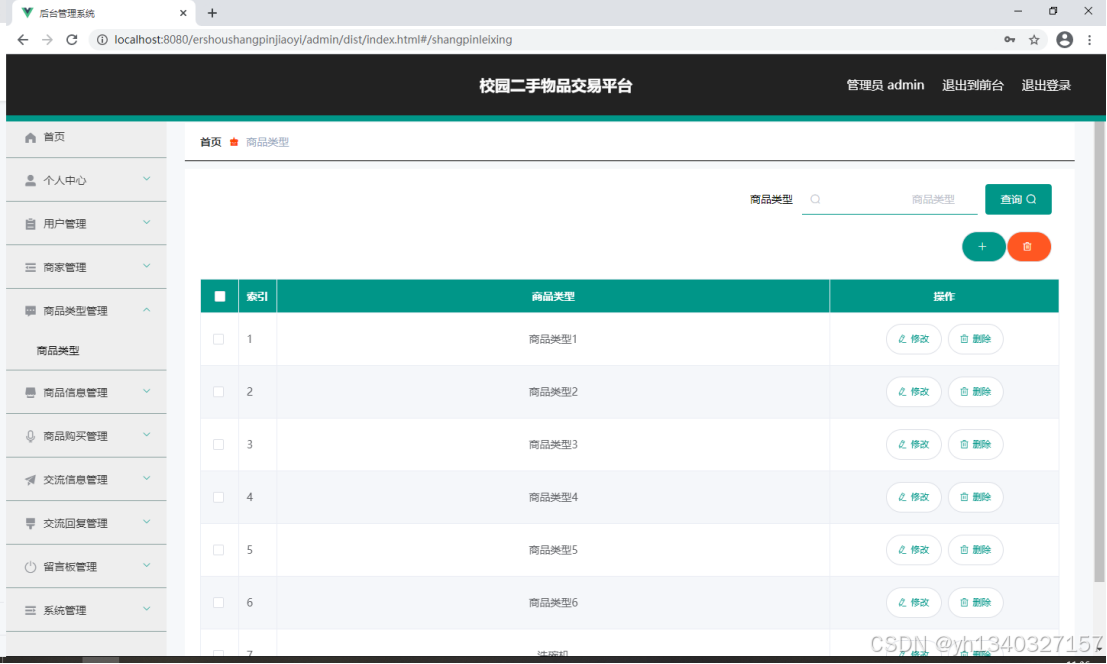Click the browser reload icon
This screenshot has width=1107, height=664.
(71, 40)
